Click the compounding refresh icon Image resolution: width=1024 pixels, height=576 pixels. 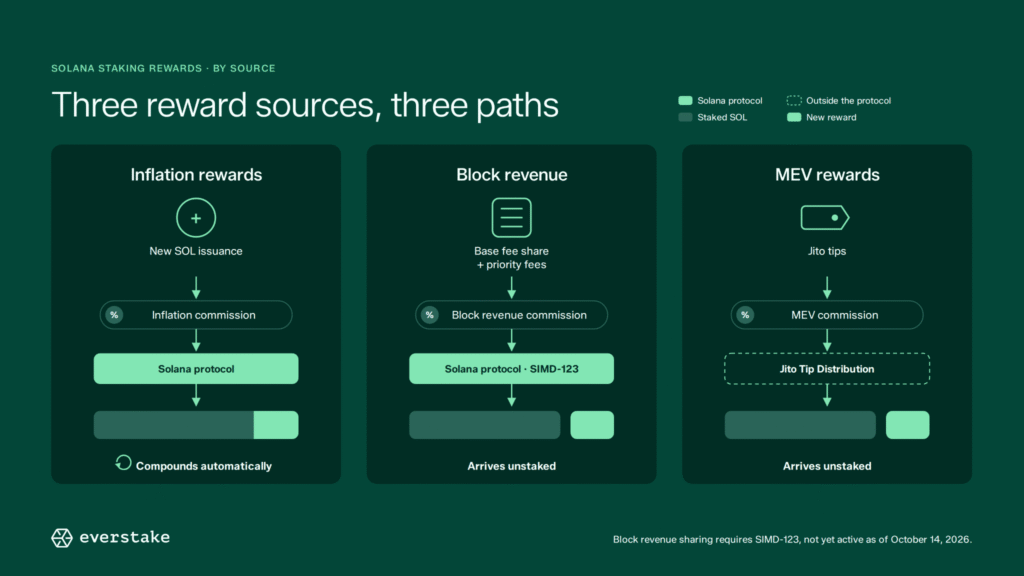tap(123, 463)
